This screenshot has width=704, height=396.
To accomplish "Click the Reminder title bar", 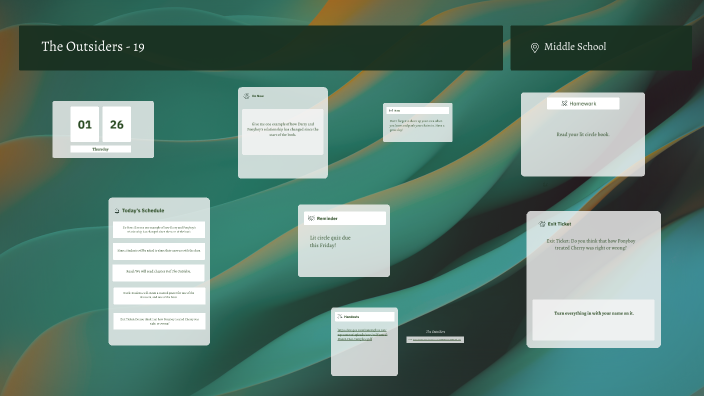I will pyautogui.click(x=345, y=219).
